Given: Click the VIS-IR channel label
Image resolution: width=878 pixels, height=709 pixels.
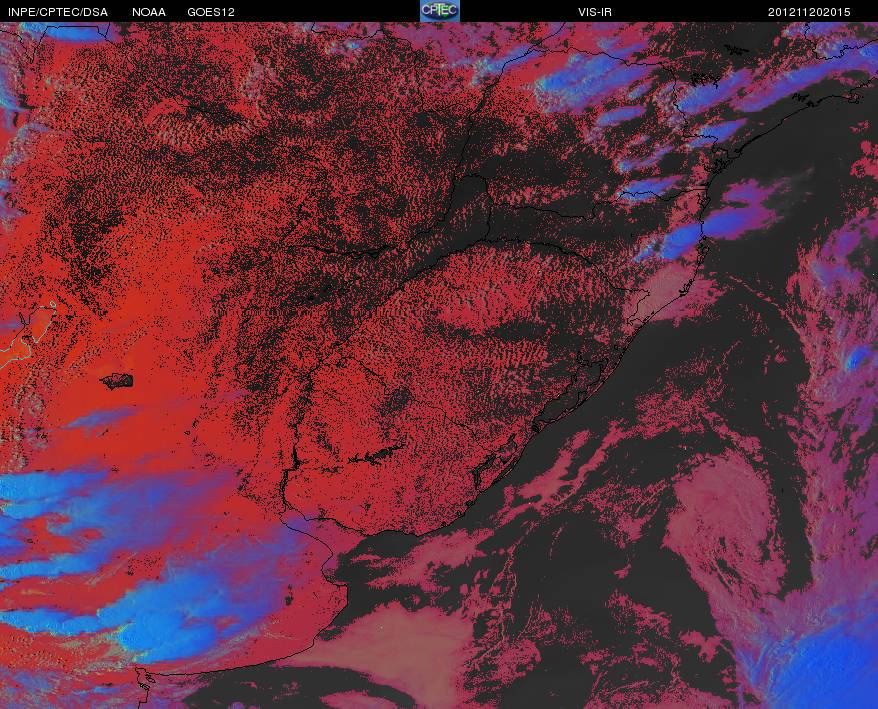Looking at the screenshot, I should (x=595, y=12).
